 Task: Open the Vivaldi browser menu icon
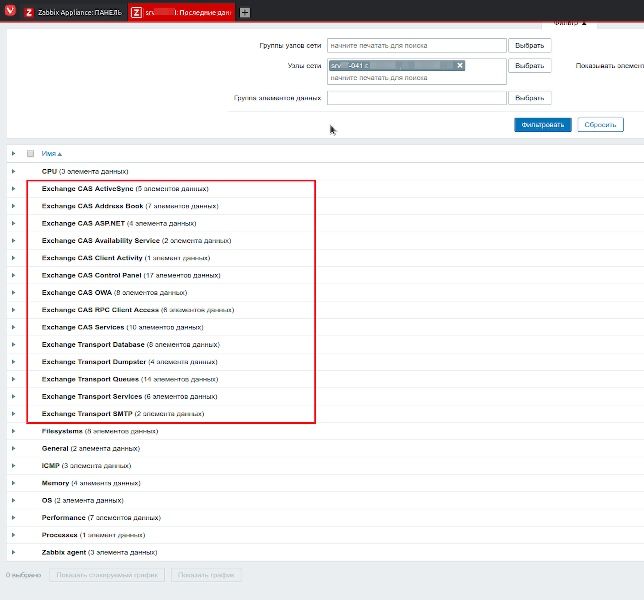(x=10, y=10)
